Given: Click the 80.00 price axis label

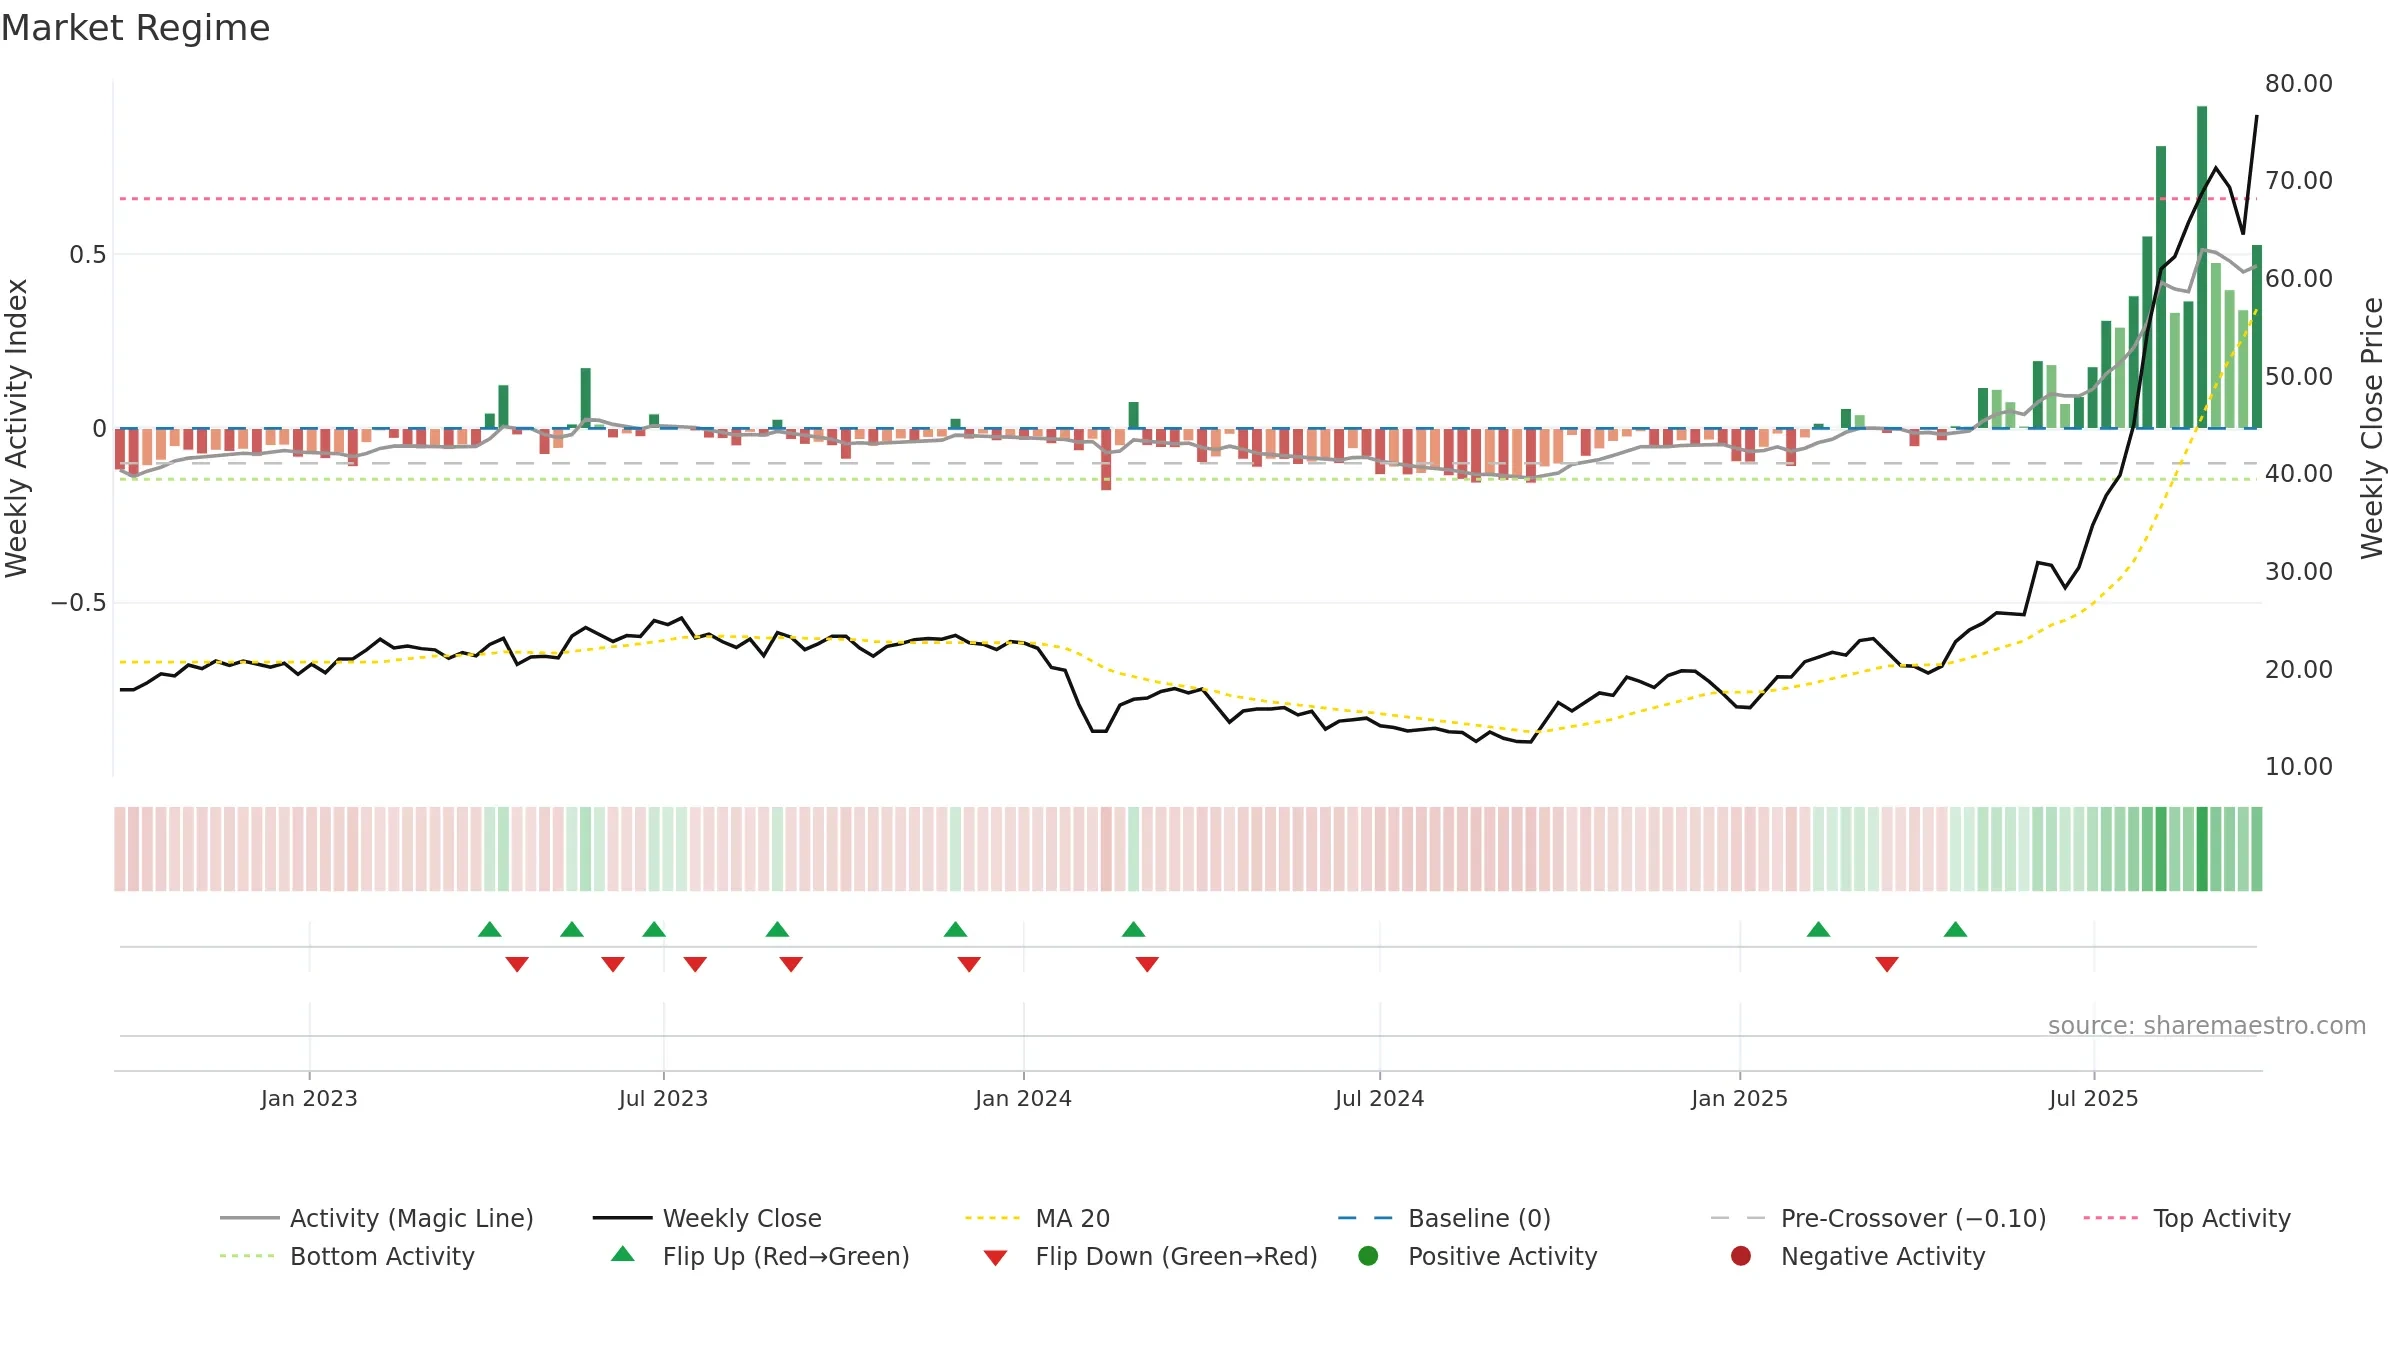Looking at the screenshot, I should coord(2299,83).
